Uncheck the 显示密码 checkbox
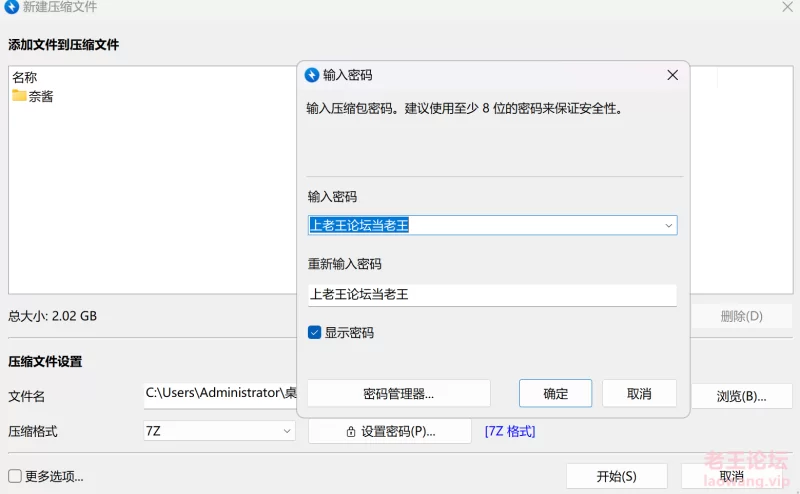The image size is (800, 494). click(314, 333)
